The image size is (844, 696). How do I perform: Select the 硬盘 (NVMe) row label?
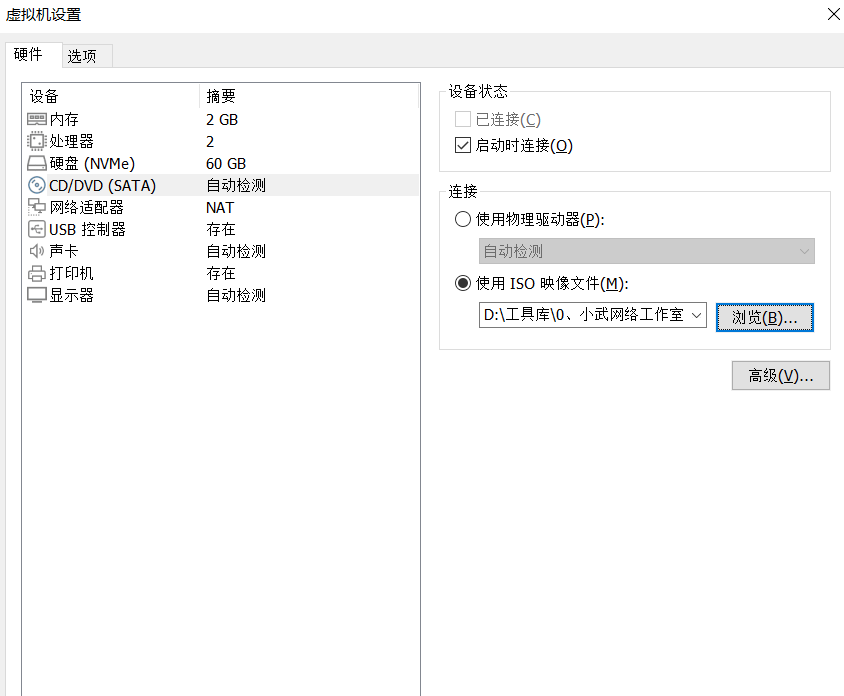pos(92,164)
